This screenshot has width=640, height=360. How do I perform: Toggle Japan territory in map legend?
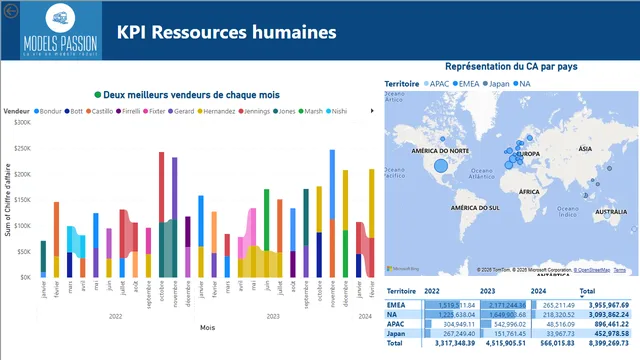pyautogui.click(x=496, y=84)
